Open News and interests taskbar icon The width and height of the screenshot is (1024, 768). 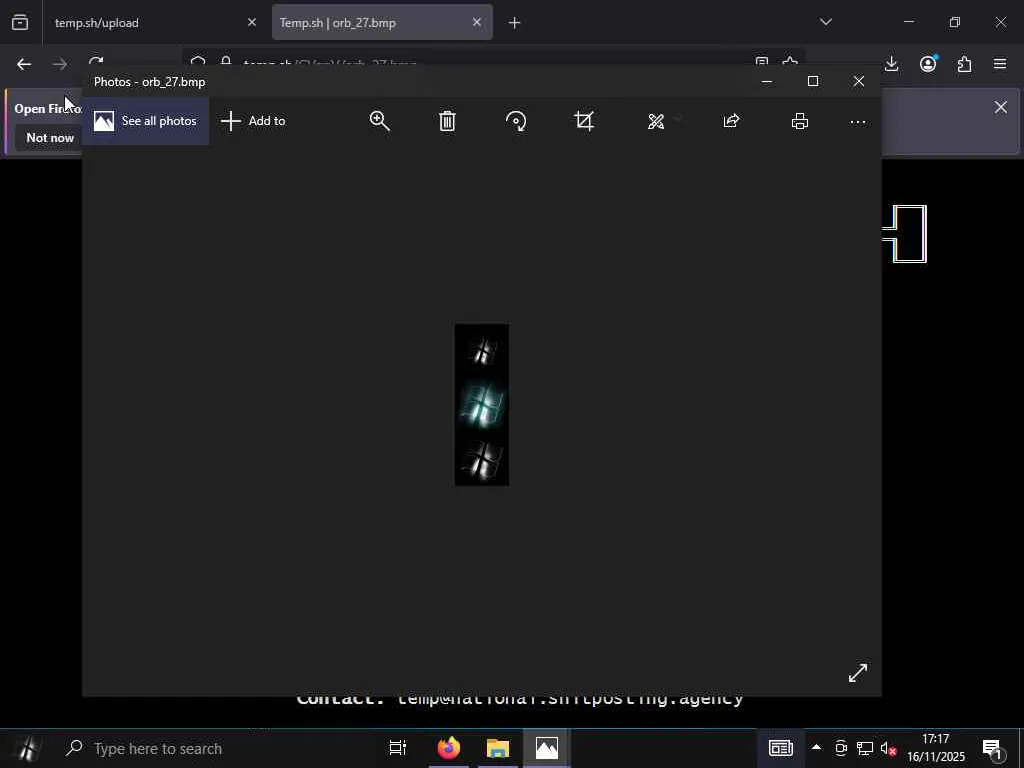780,748
